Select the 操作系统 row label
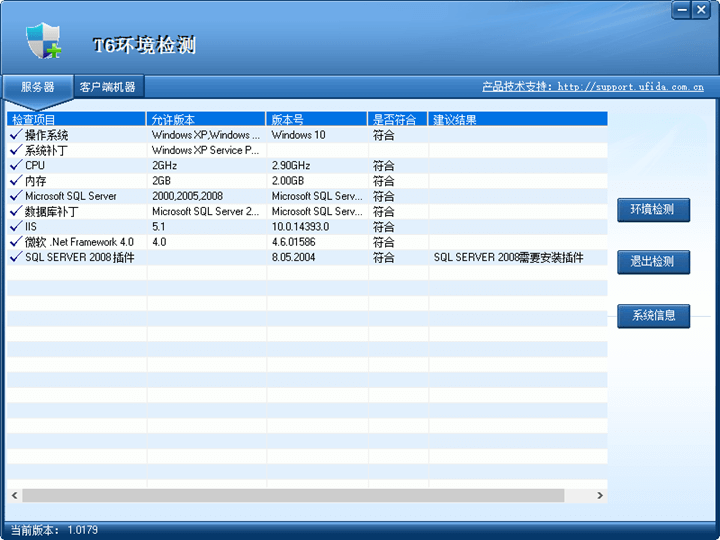720x540 pixels. [46, 135]
